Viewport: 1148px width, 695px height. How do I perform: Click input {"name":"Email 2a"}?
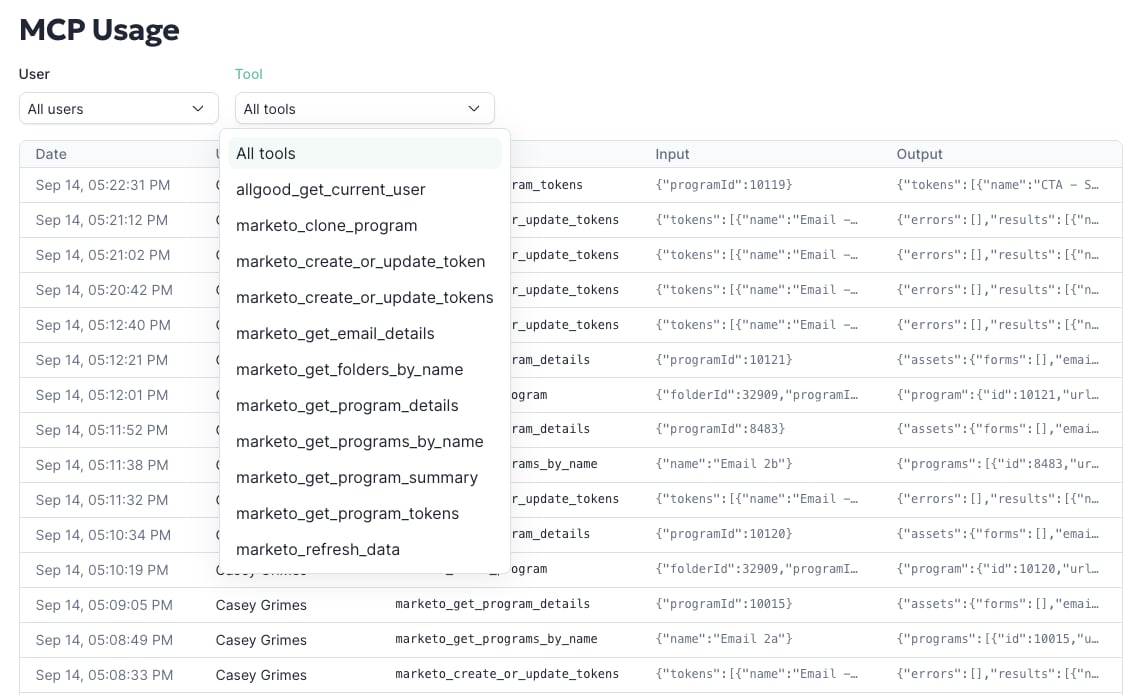pyautogui.click(x=724, y=639)
